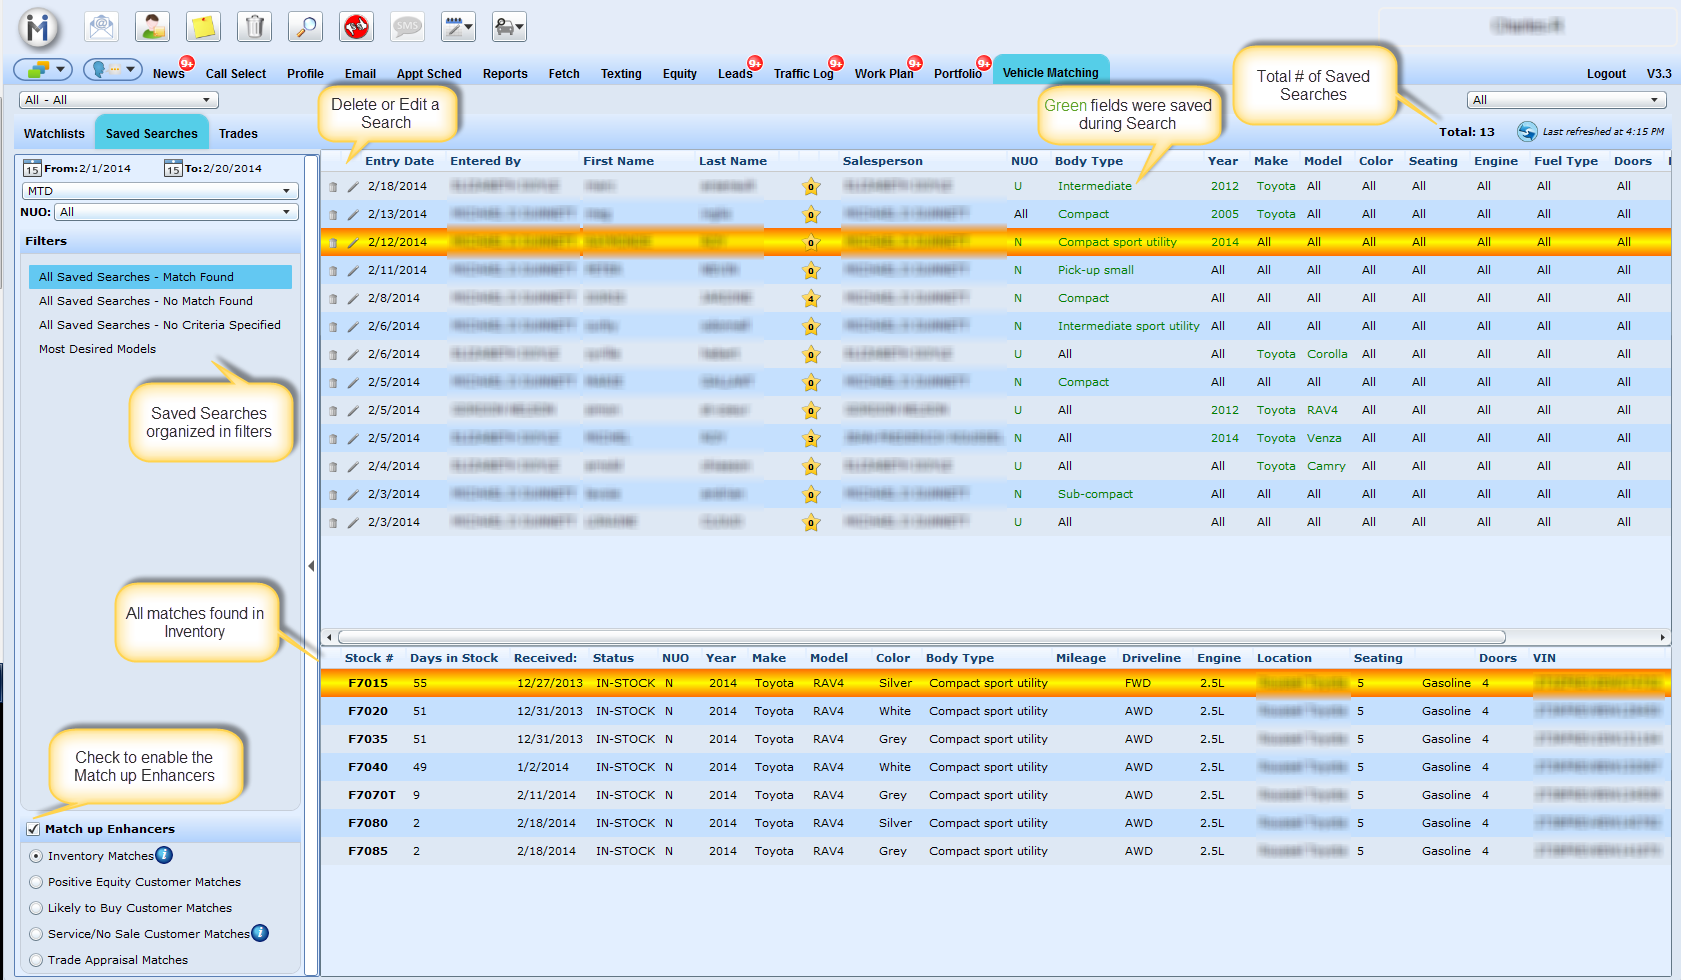Open the 'All - All' dropdown
Viewport: 1681px width, 980px height.
118,100
